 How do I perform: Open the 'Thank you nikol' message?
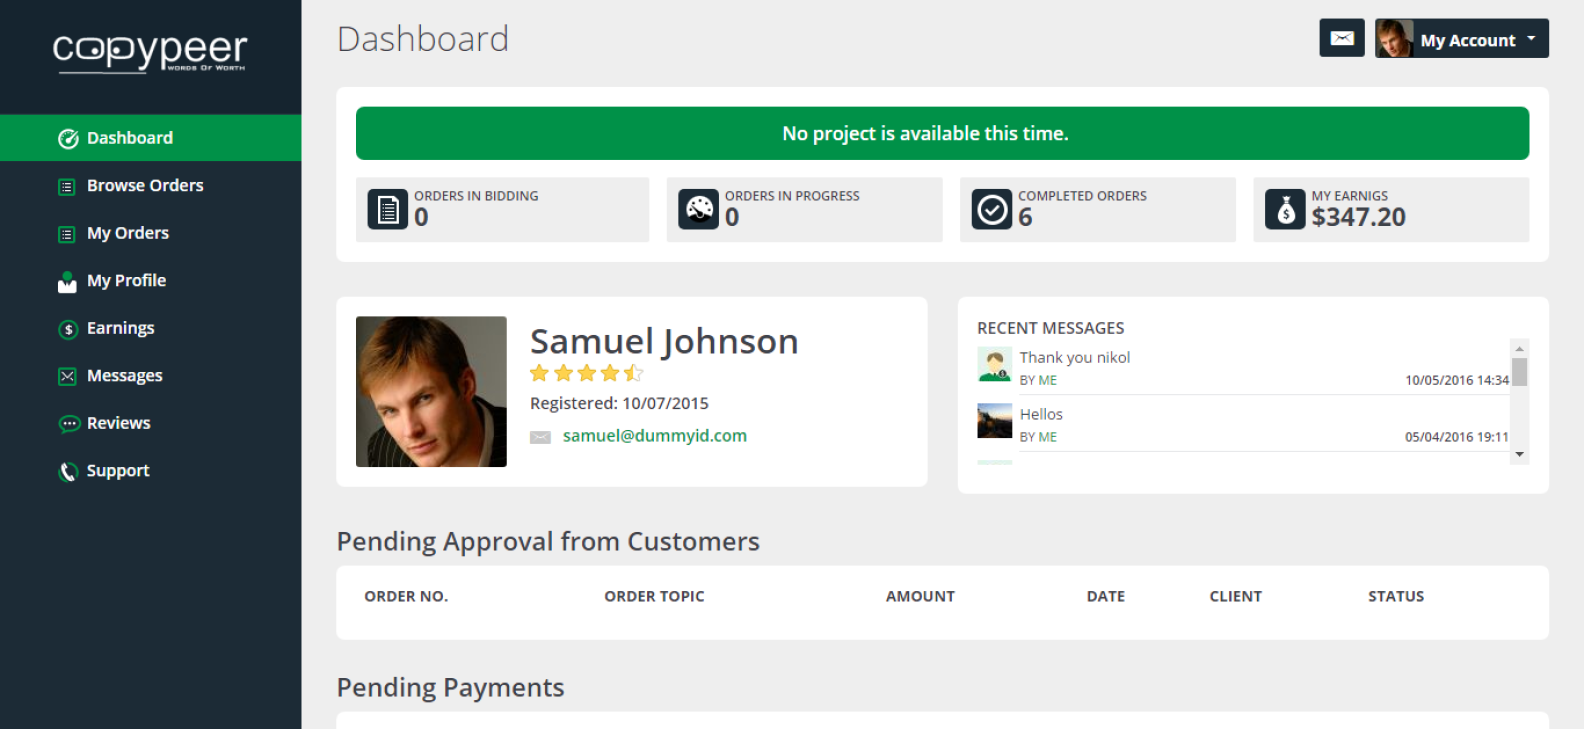coord(1074,358)
